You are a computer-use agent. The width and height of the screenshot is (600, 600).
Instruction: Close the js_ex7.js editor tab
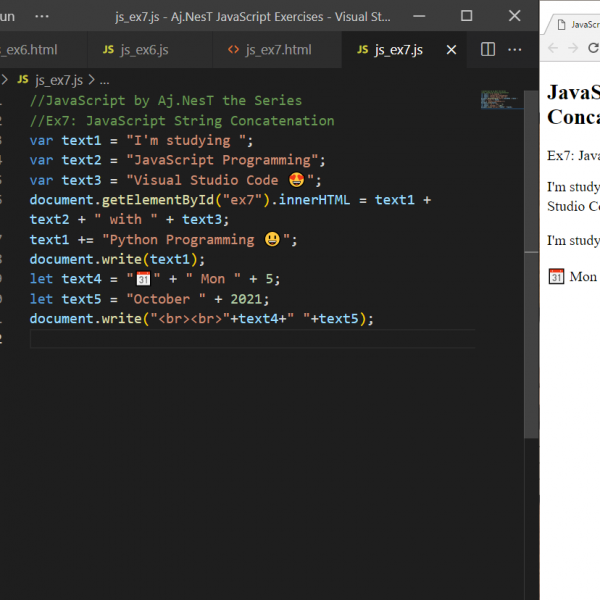click(x=451, y=50)
